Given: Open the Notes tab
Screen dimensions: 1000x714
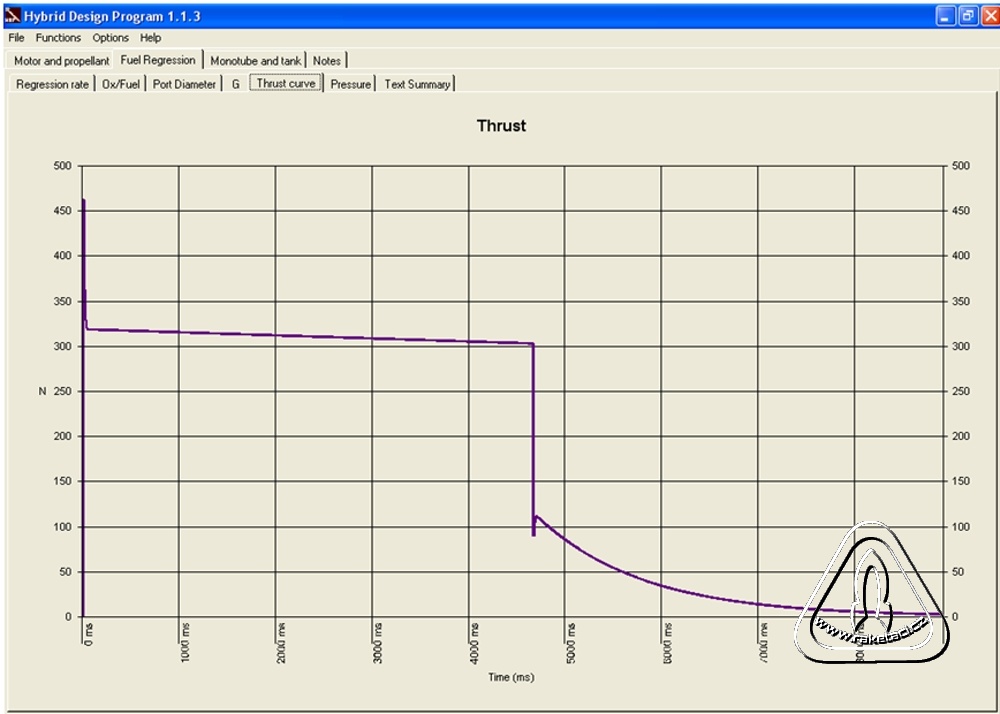Looking at the screenshot, I should point(327,61).
